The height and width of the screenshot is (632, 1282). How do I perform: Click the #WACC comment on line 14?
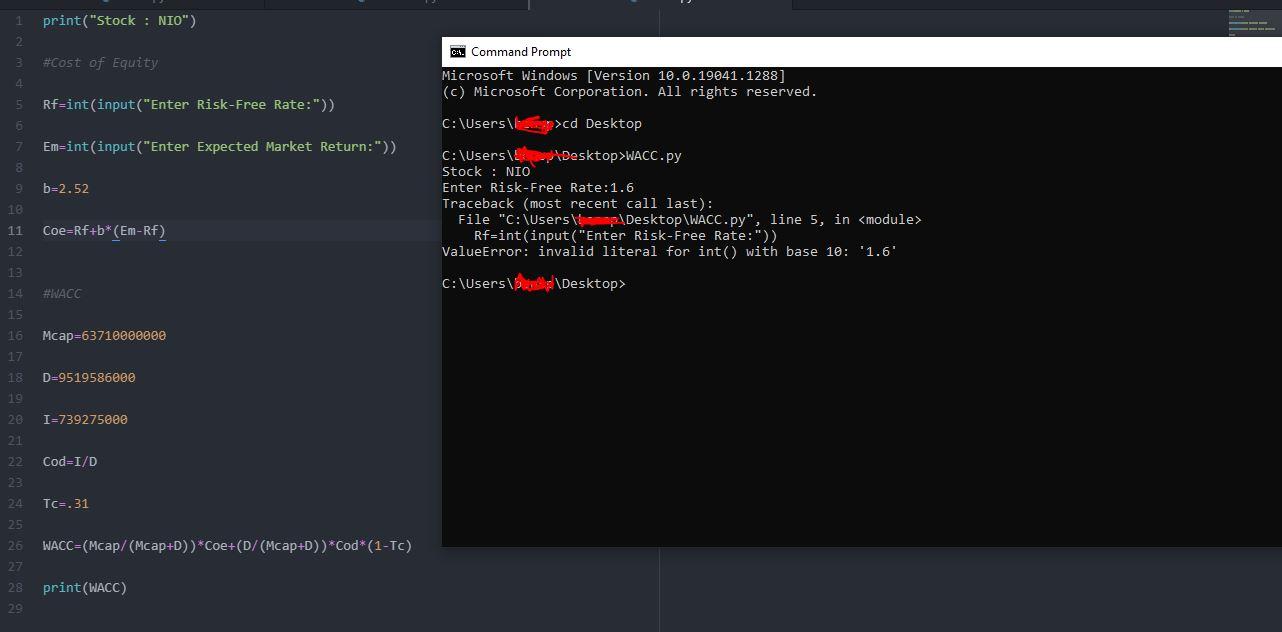[x=62, y=293]
